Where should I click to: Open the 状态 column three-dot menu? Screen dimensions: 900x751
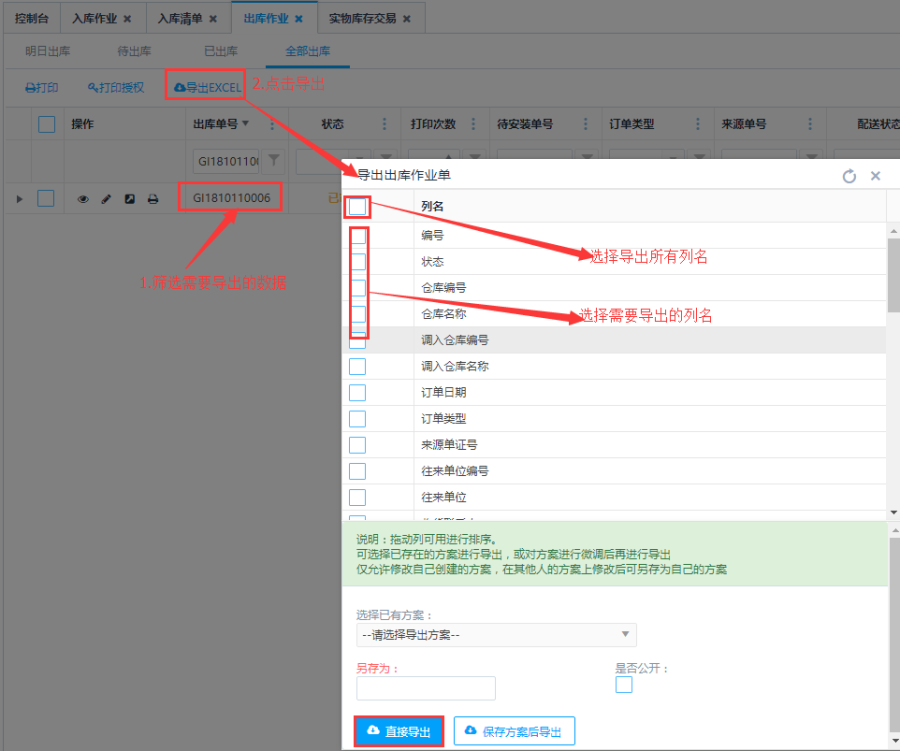[x=386, y=124]
